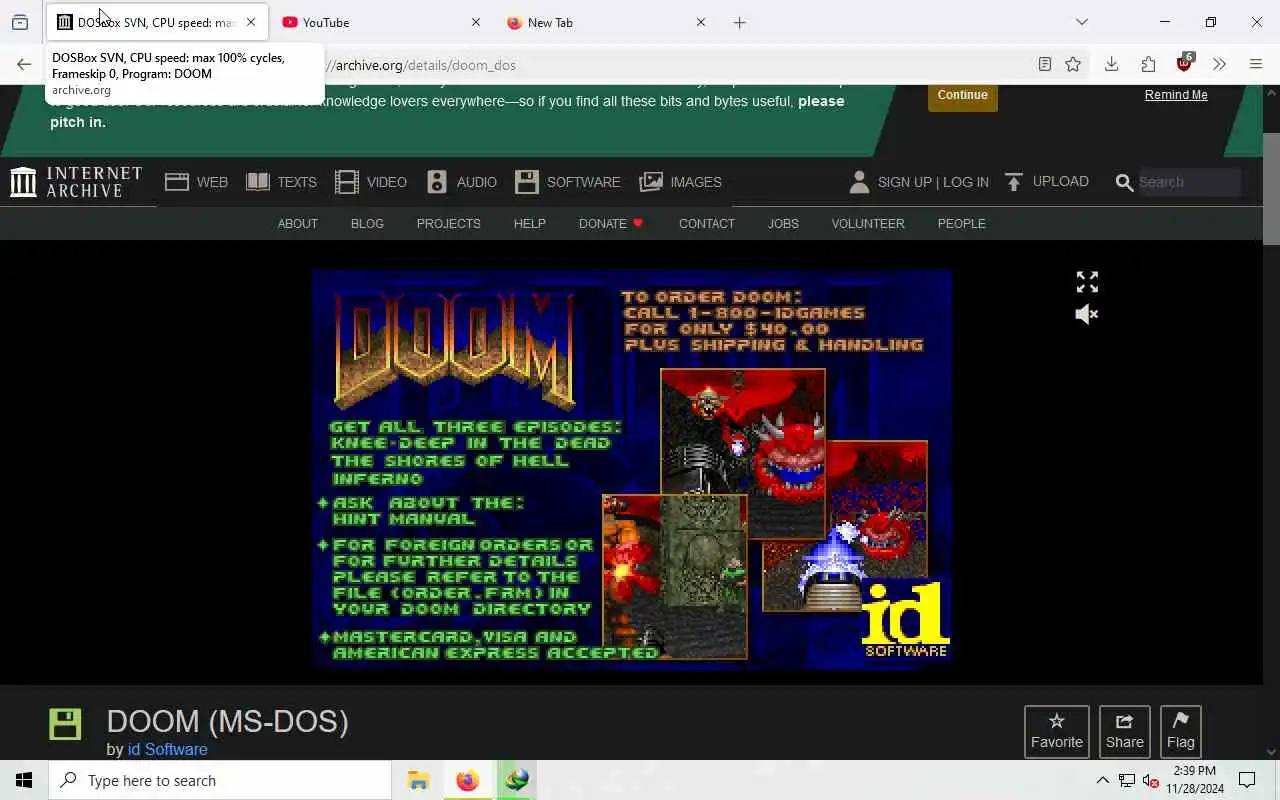Enter fullscreen for the DOOM emulator
The height and width of the screenshot is (800, 1280).
click(1087, 282)
